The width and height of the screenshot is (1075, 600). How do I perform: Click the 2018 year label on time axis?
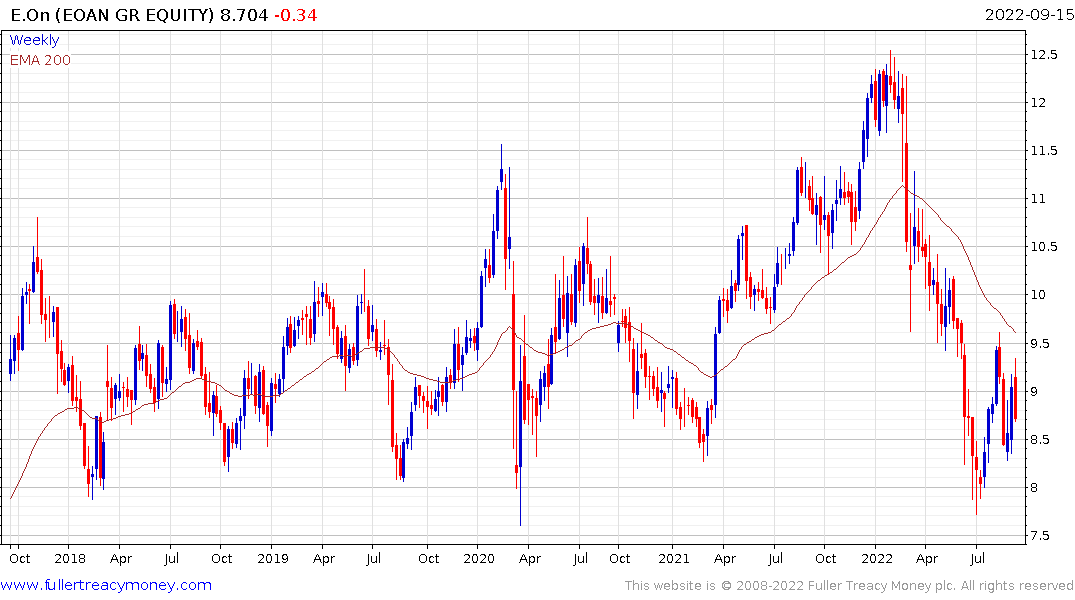[x=71, y=558]
